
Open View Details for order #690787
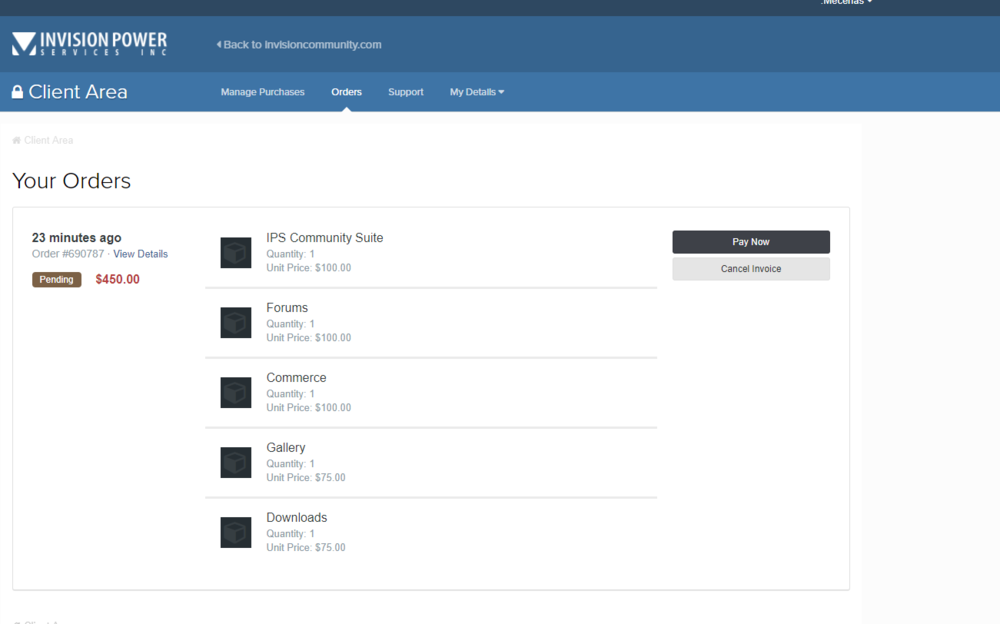pos(140,254)
